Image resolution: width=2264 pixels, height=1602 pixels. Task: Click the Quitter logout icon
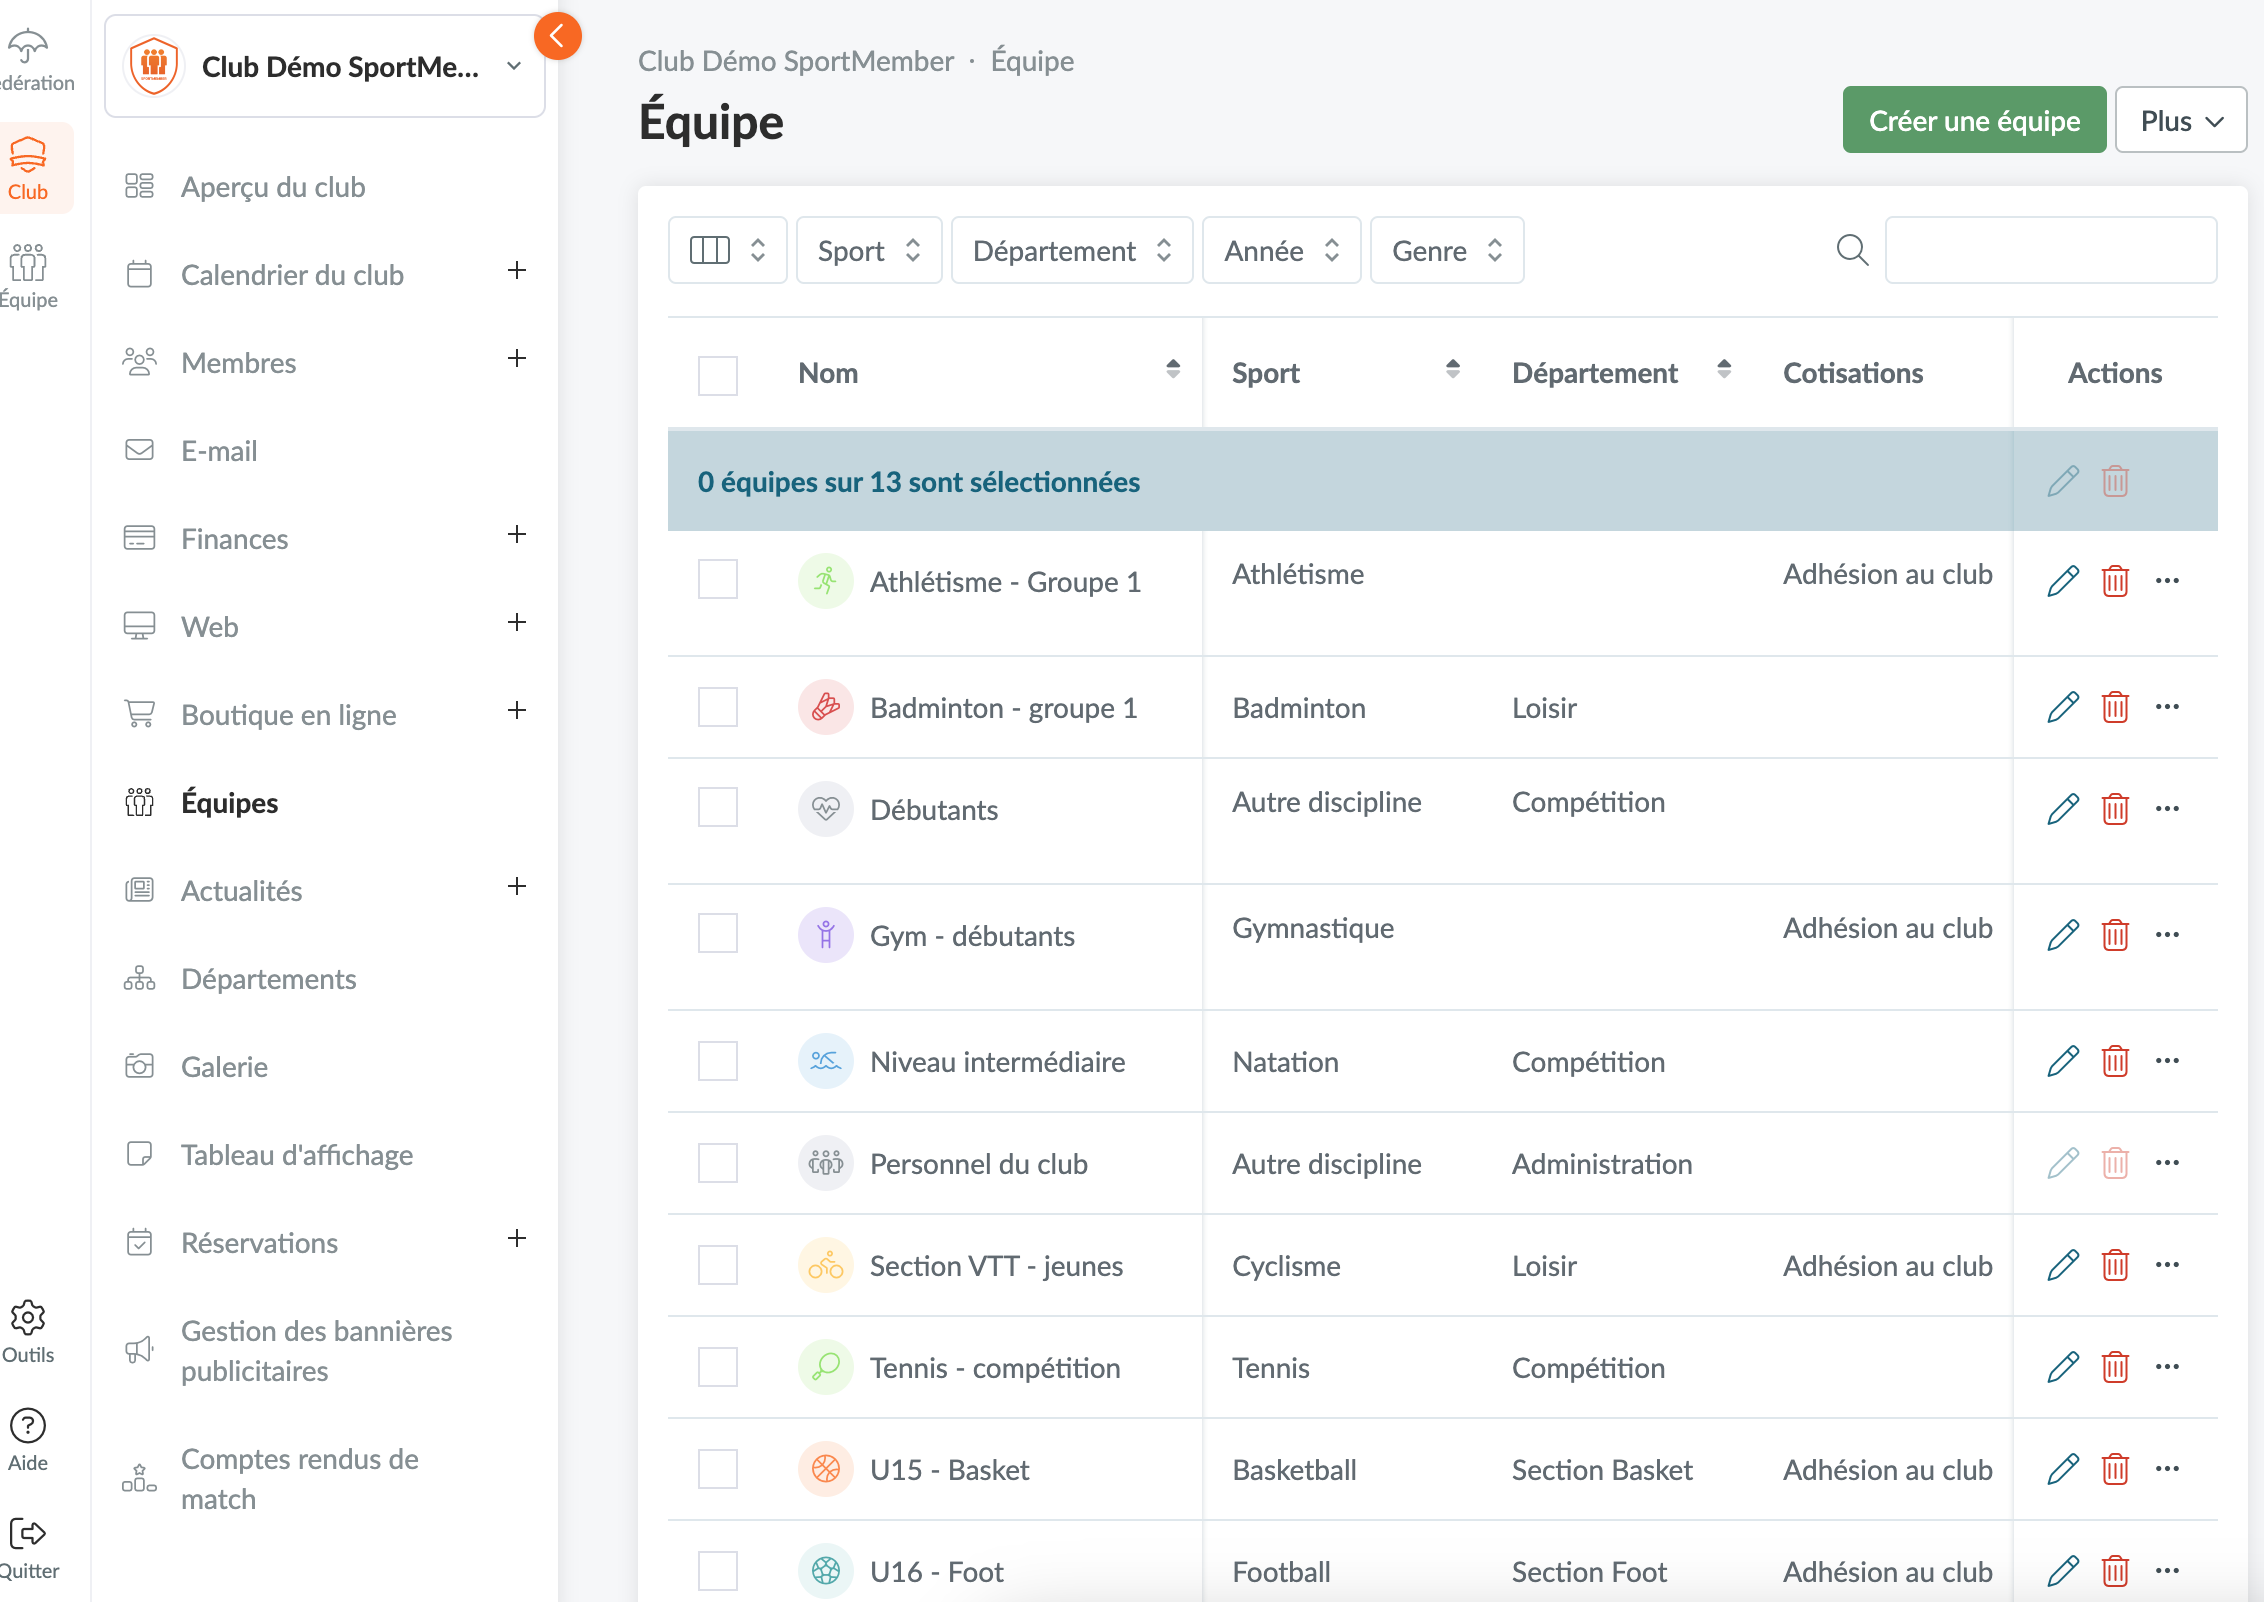(28, 1534)
